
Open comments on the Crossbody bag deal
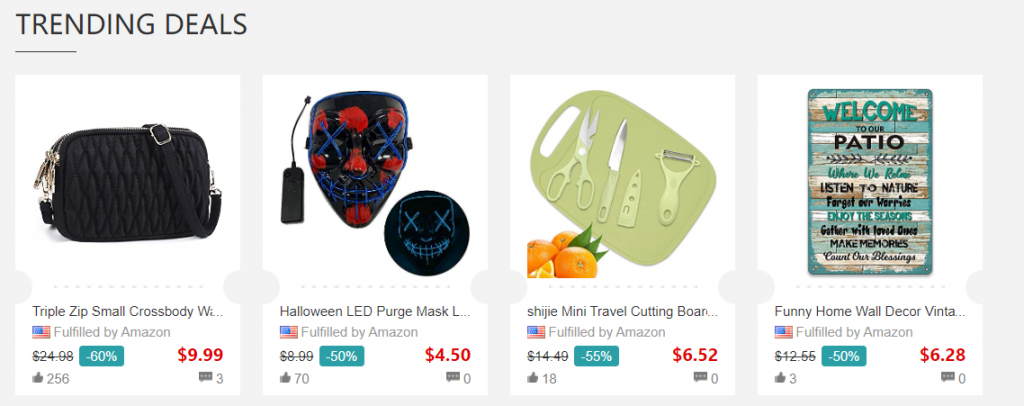(205, 377)
